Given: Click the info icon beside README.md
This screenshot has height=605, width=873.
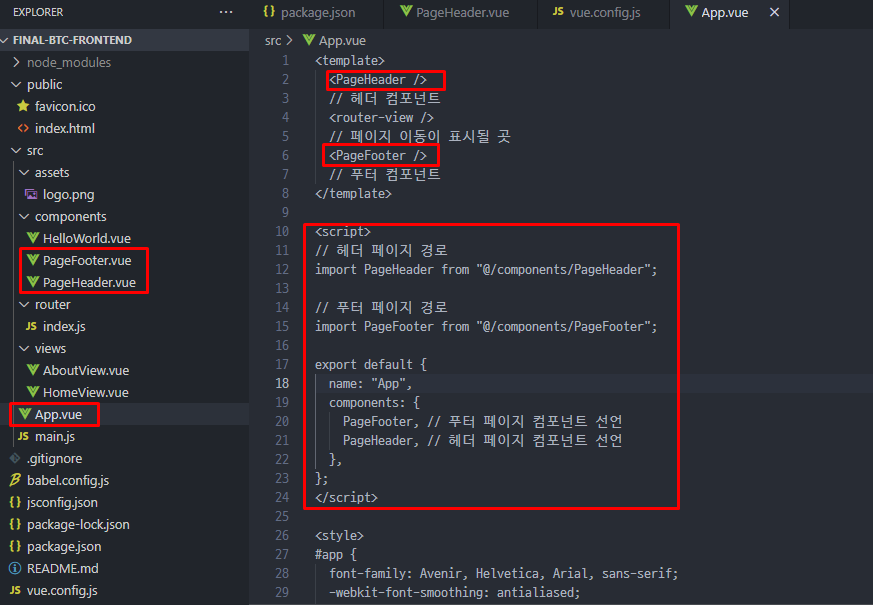Looking at the screenshot, I should tap(15, 568).
